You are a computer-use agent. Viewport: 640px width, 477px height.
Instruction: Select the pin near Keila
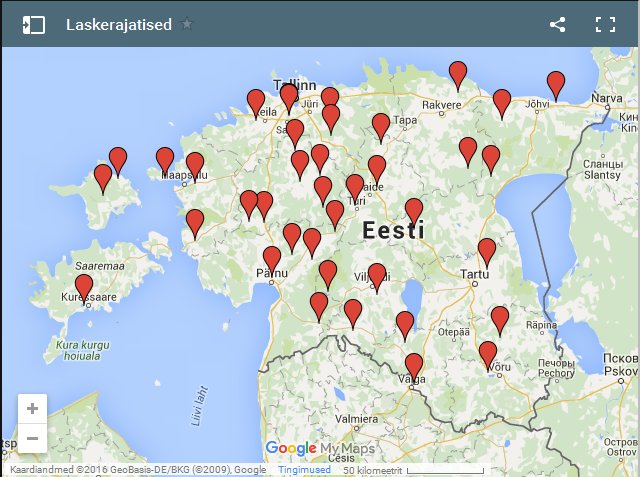click(256, 101)
